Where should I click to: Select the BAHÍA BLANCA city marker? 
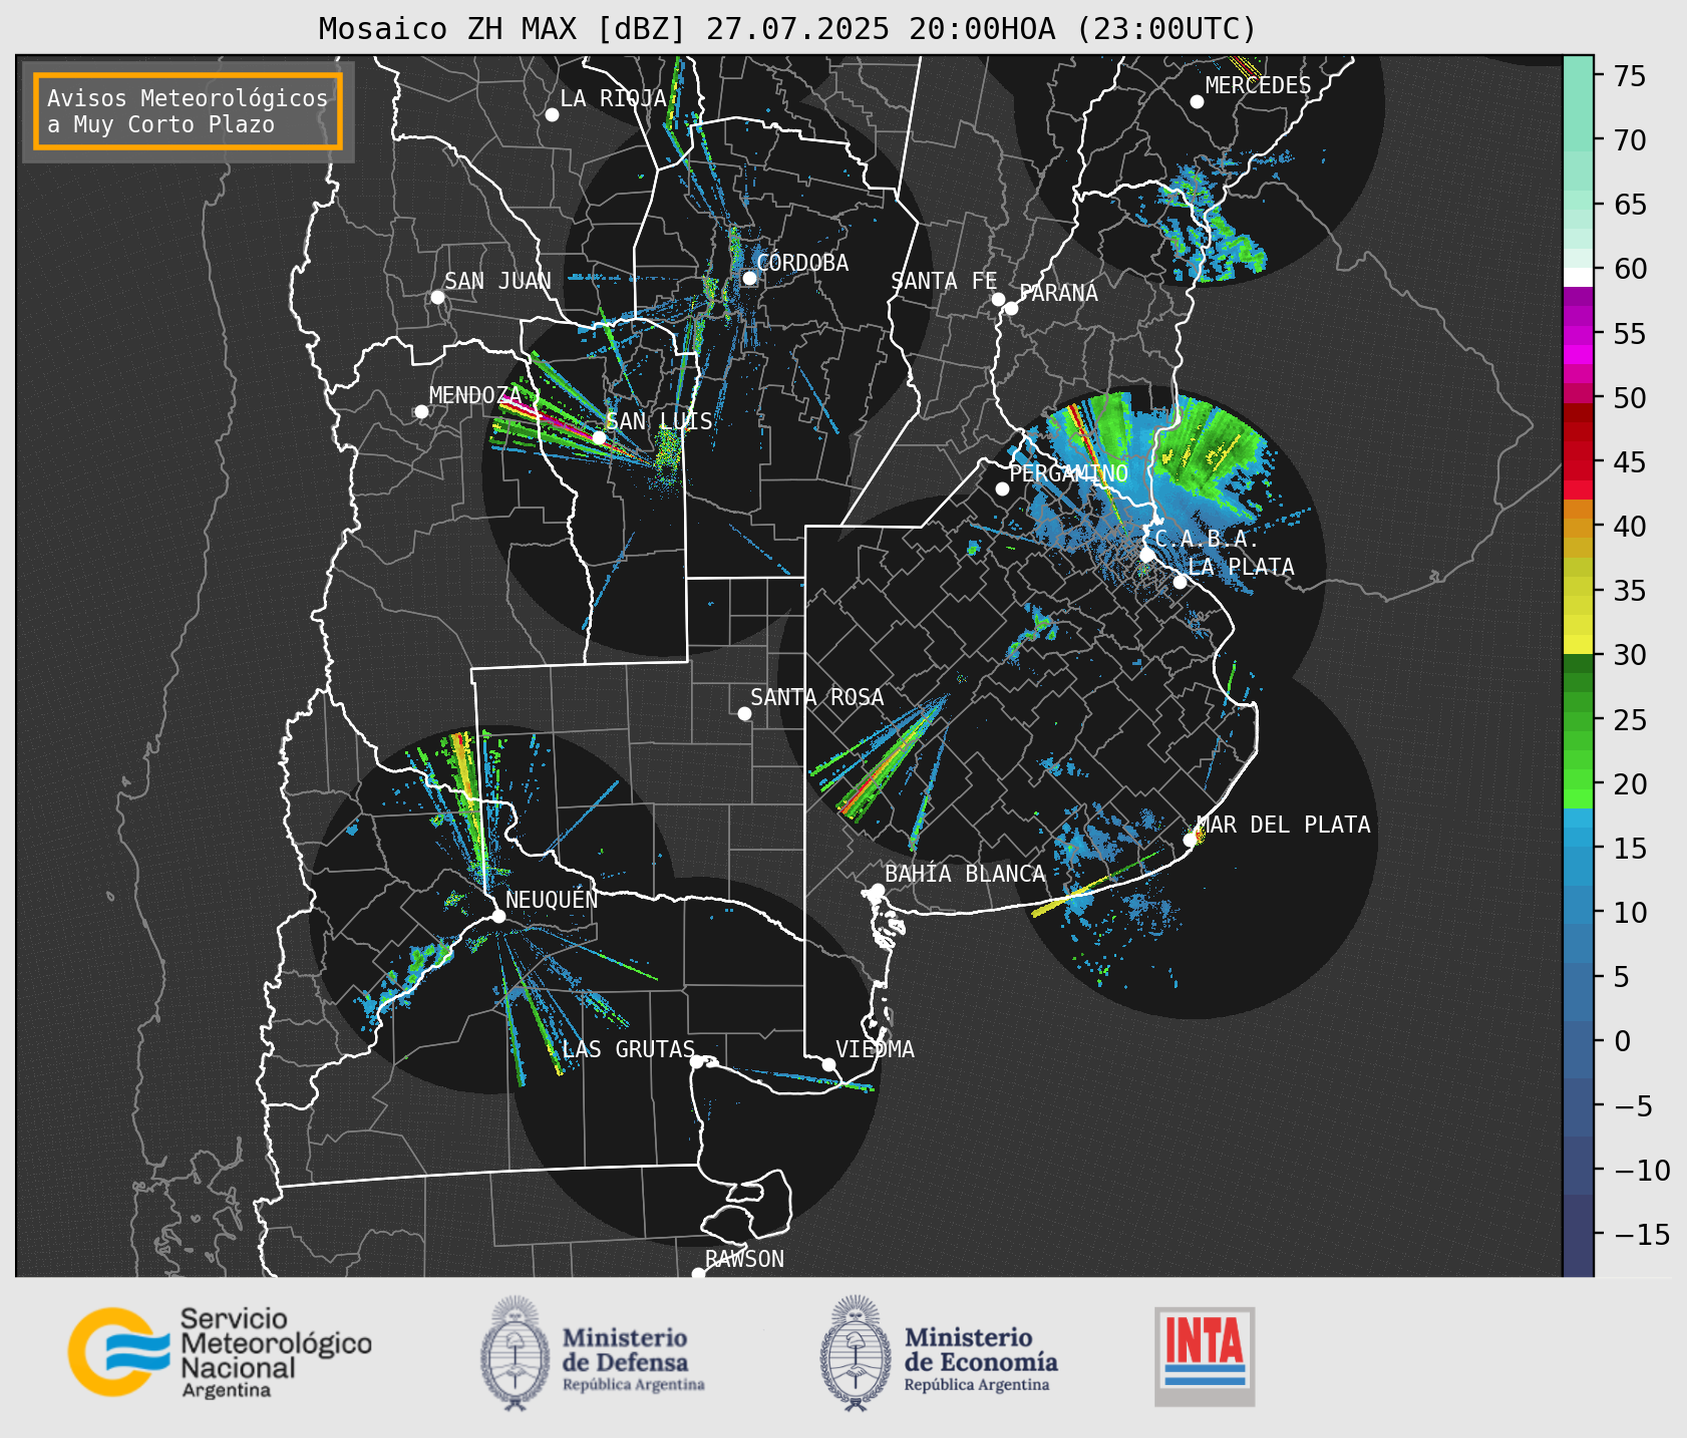(x=877, y=890)
